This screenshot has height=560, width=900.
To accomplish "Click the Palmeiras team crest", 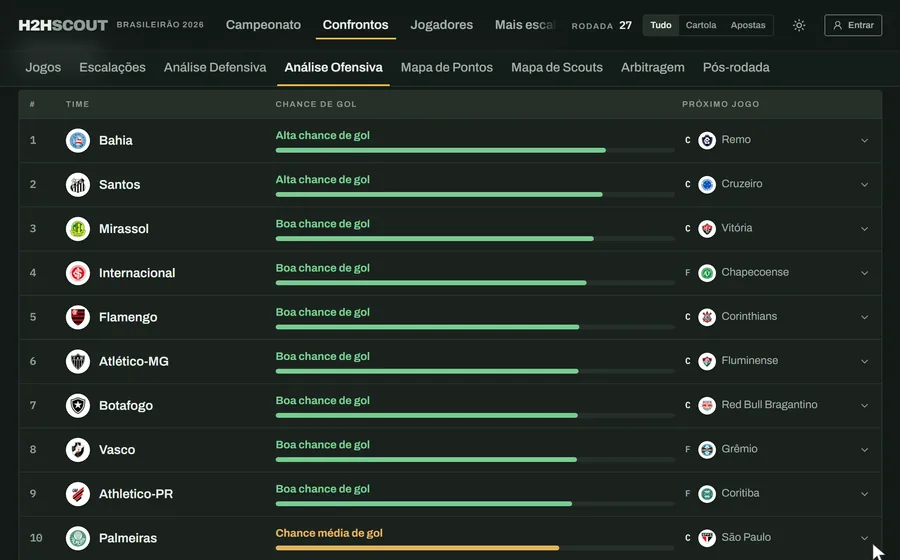I will click(78, 538).
